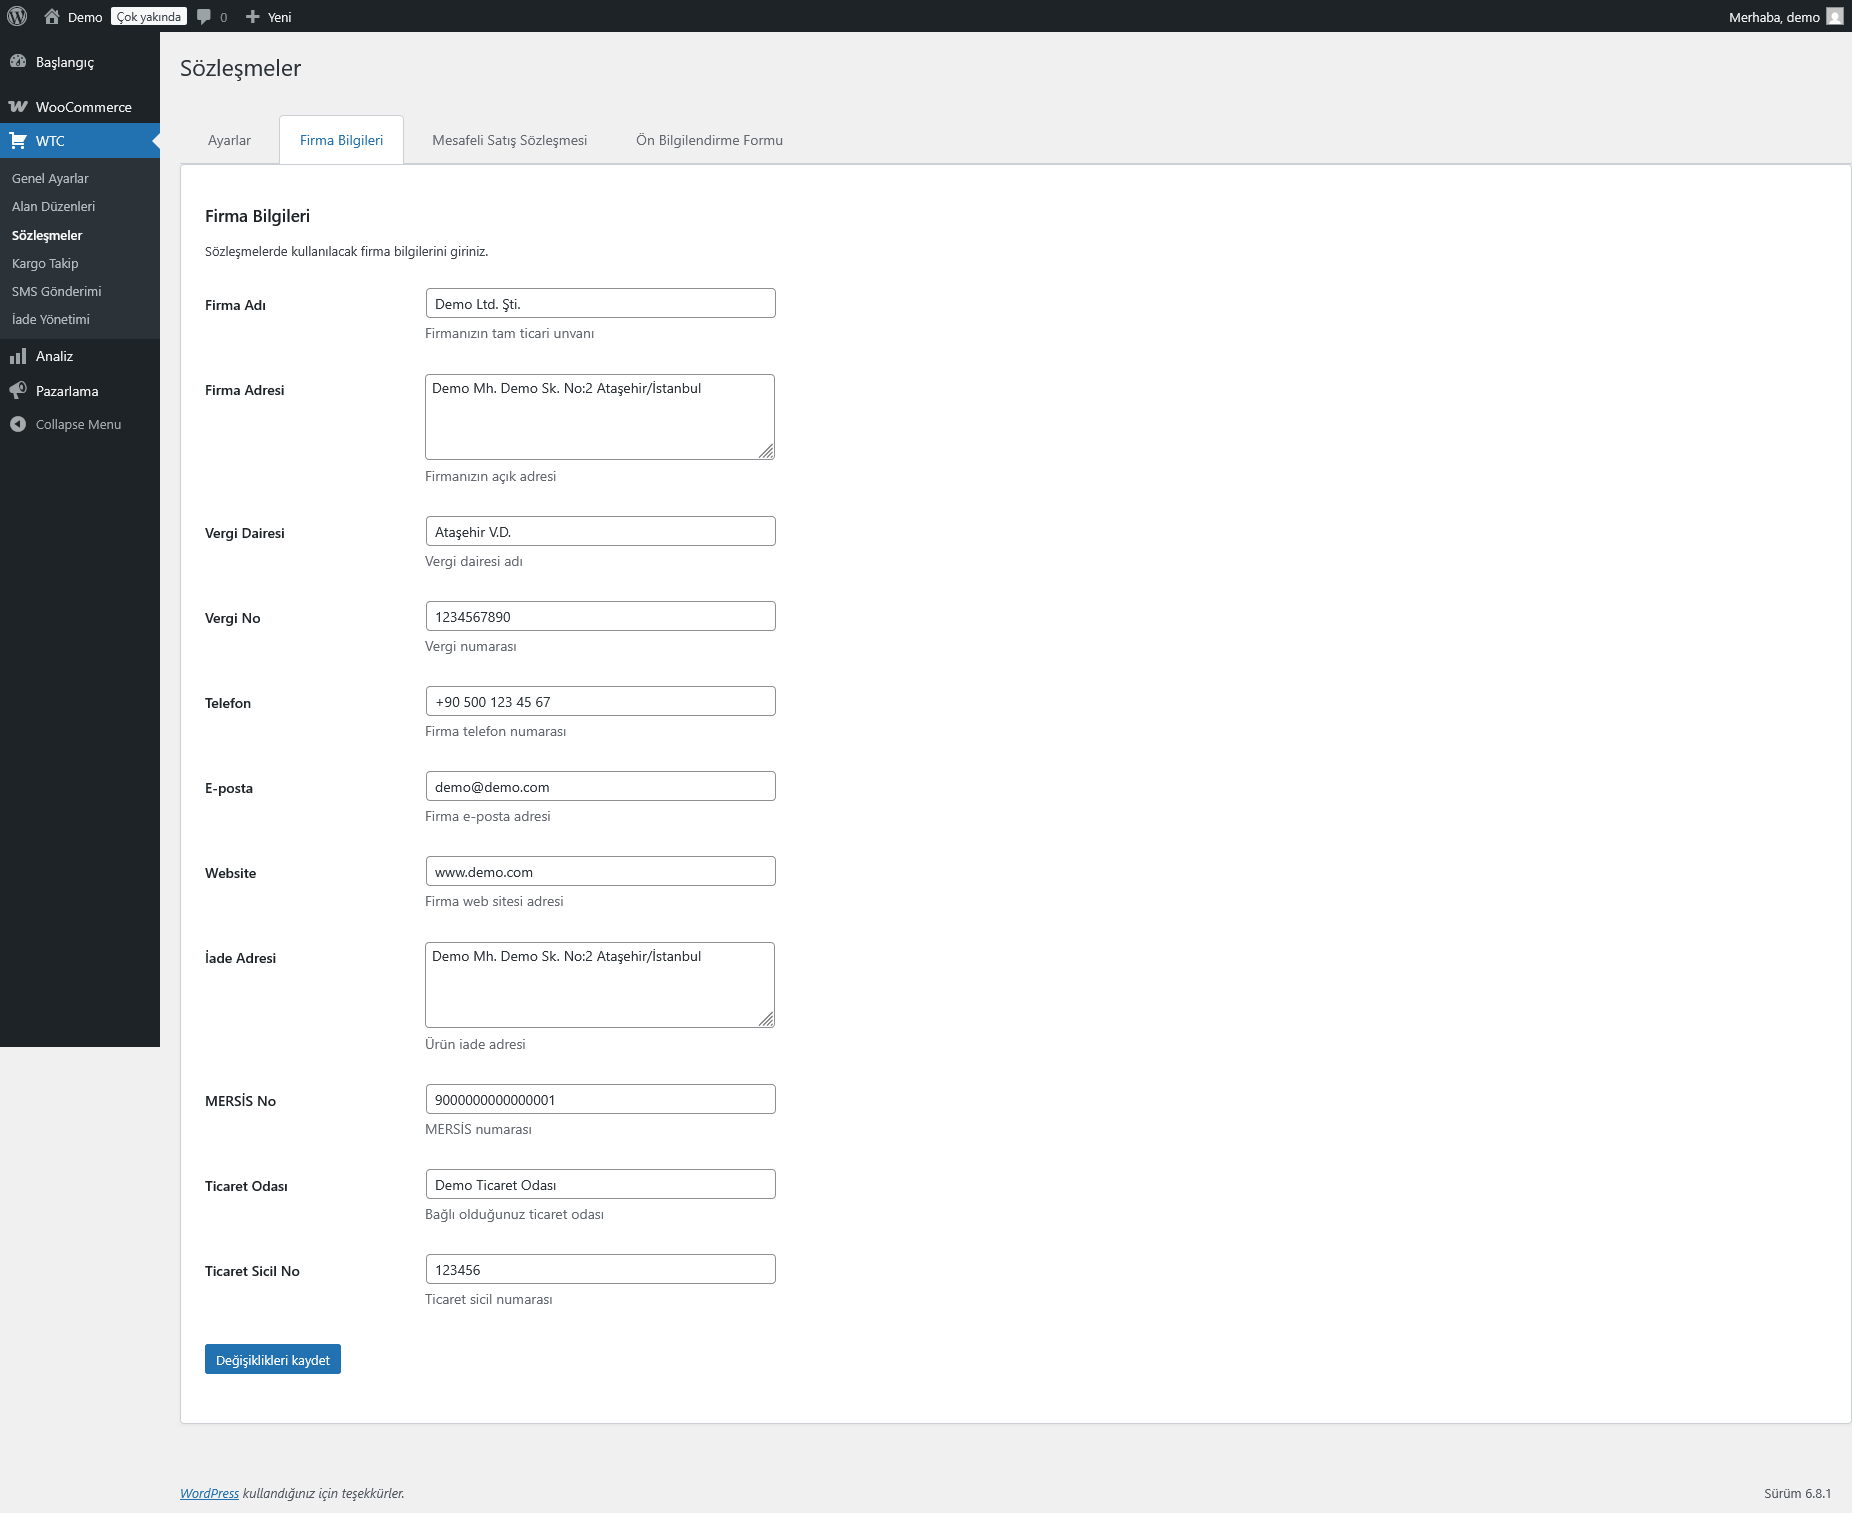1852x1513 pixels.
Task: Open the Merhaba, demo account menu
Action: pyautogui.click(x=1785, y=16)
